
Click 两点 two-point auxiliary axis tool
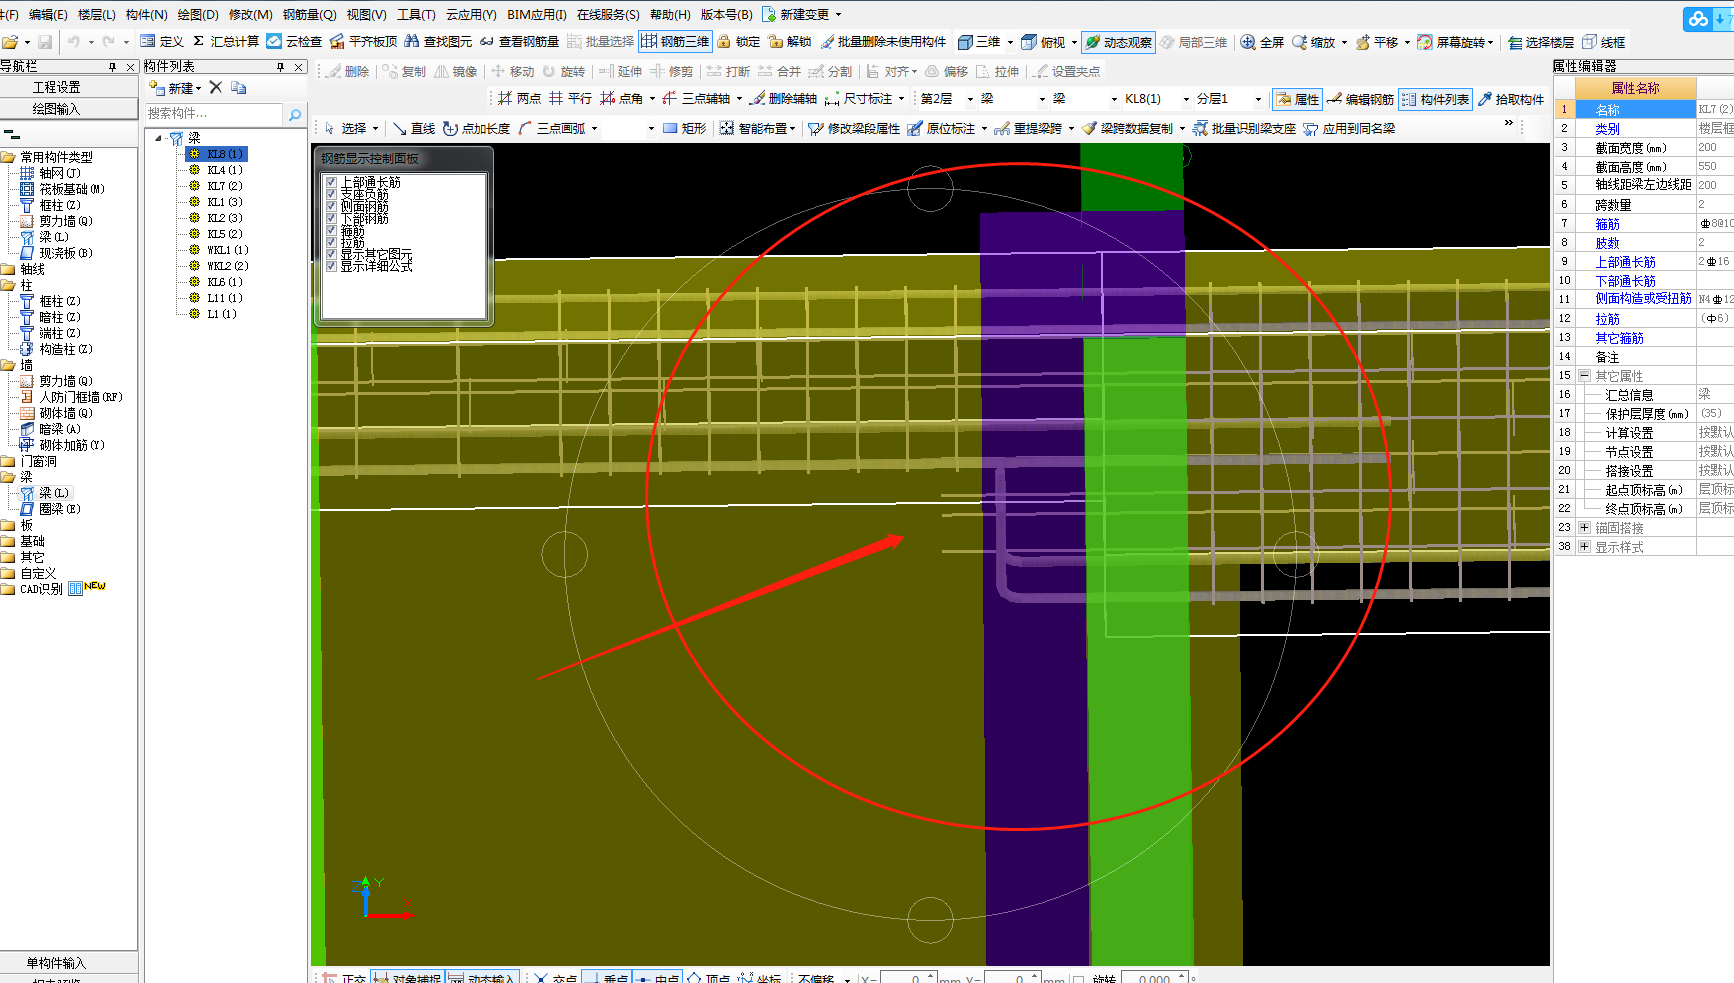click(x=519, y=98)
